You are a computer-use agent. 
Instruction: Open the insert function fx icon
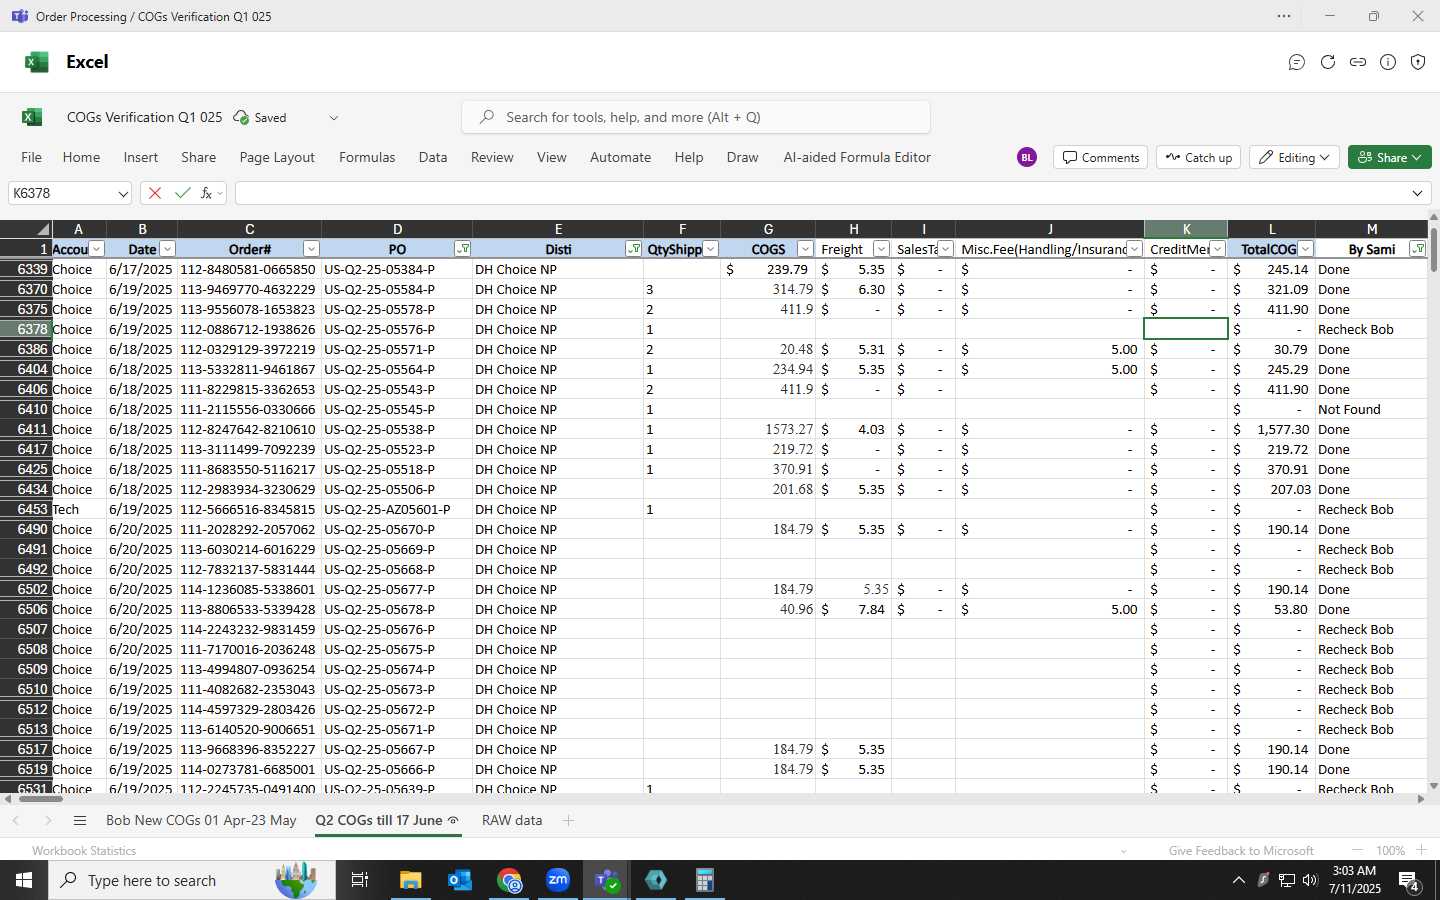click(x=207, y=193)
